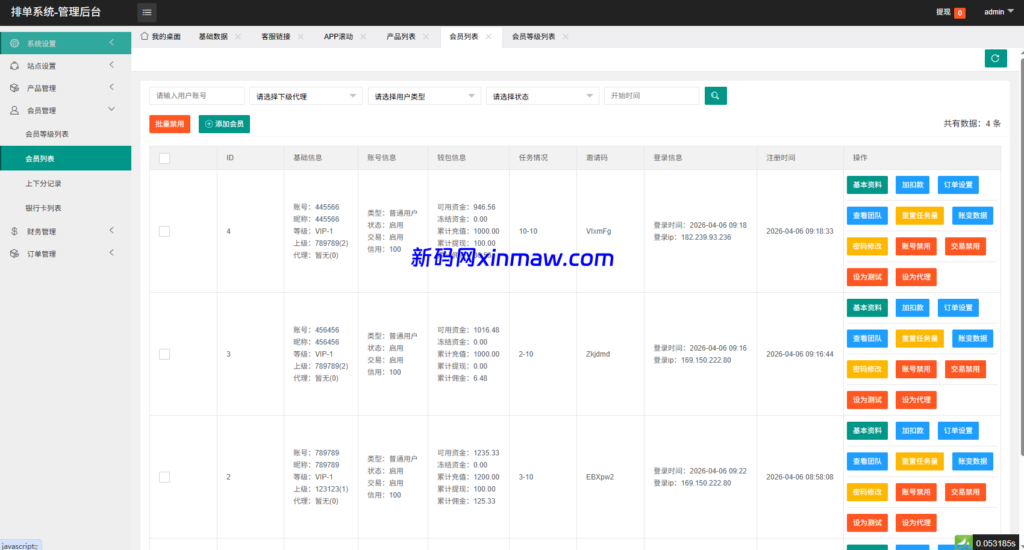1024x550 pixels.
Task: Expand the 站点设置 sidebar menu
Action: pos(65,65)
